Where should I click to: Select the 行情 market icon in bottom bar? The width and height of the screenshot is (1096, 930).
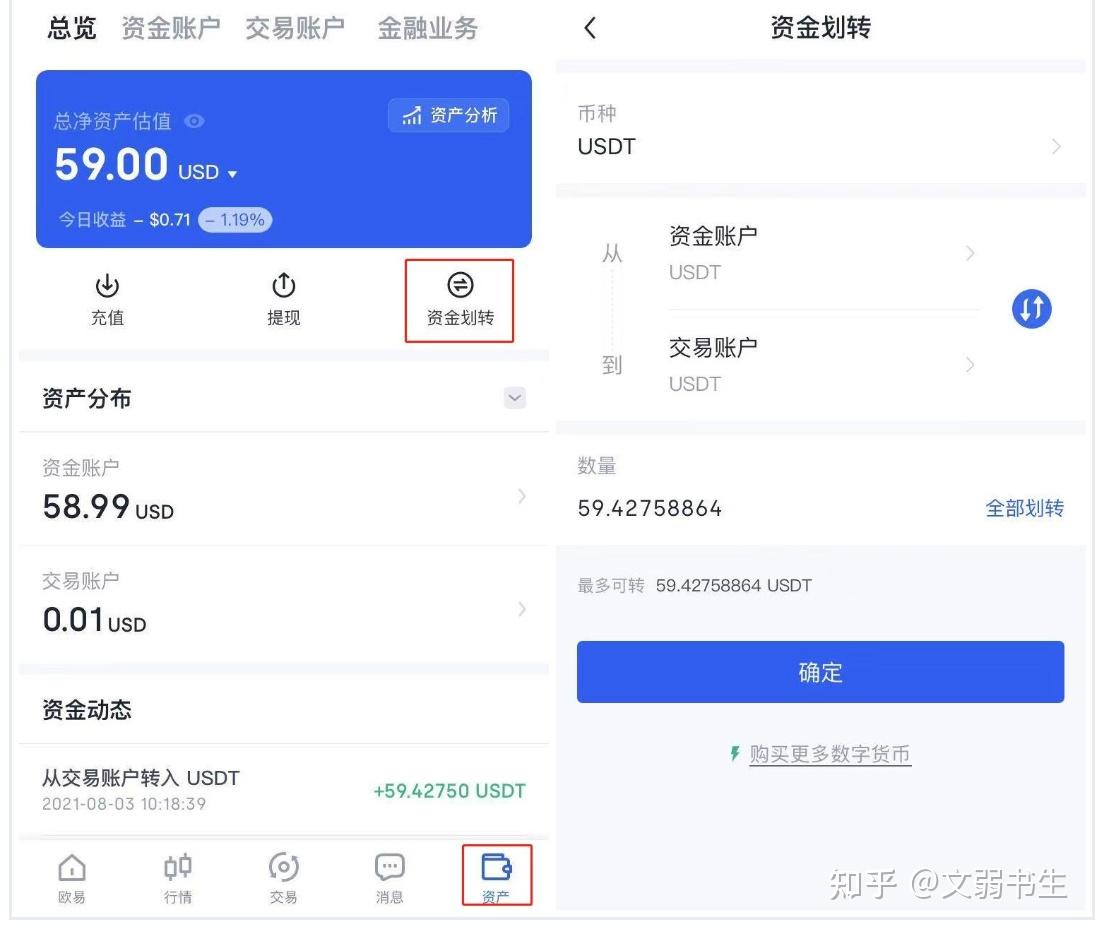[177, 877]
